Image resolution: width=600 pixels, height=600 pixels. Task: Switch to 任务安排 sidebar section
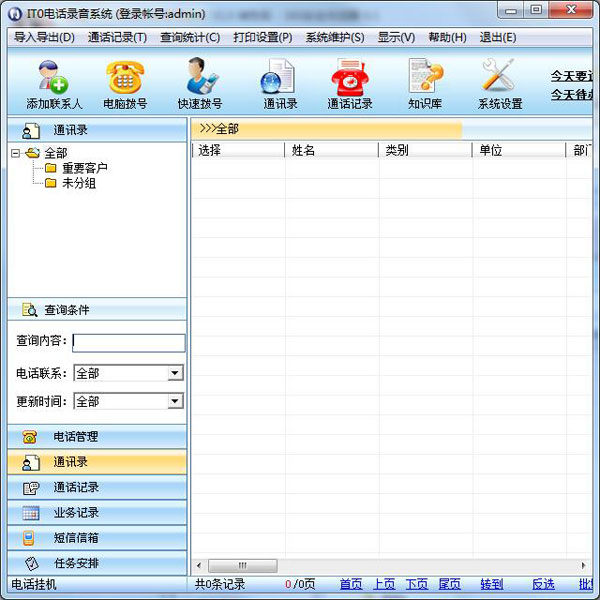point(97,563)
